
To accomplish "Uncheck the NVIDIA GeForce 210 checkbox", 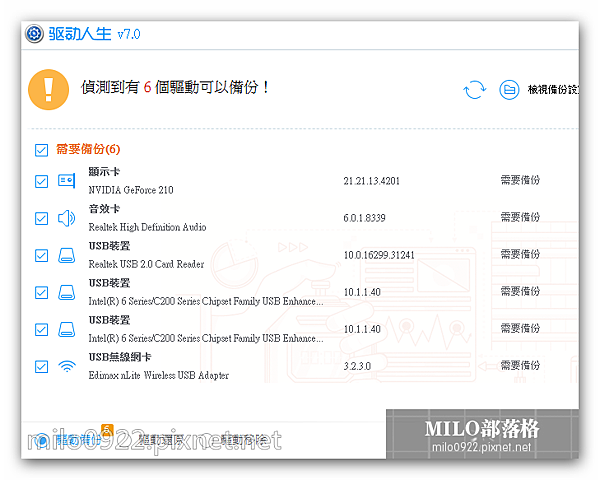I will [x=41, y=181].
